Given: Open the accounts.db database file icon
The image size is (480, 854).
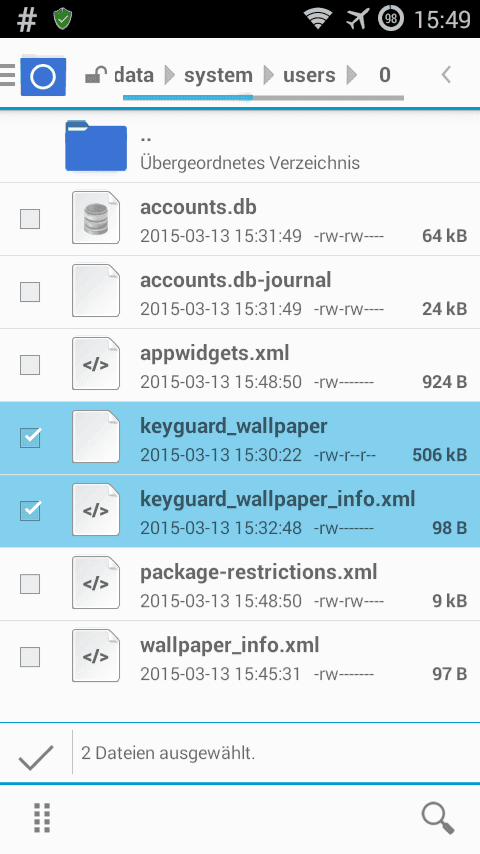Looking at the screenshot, I should click(96, 217).
